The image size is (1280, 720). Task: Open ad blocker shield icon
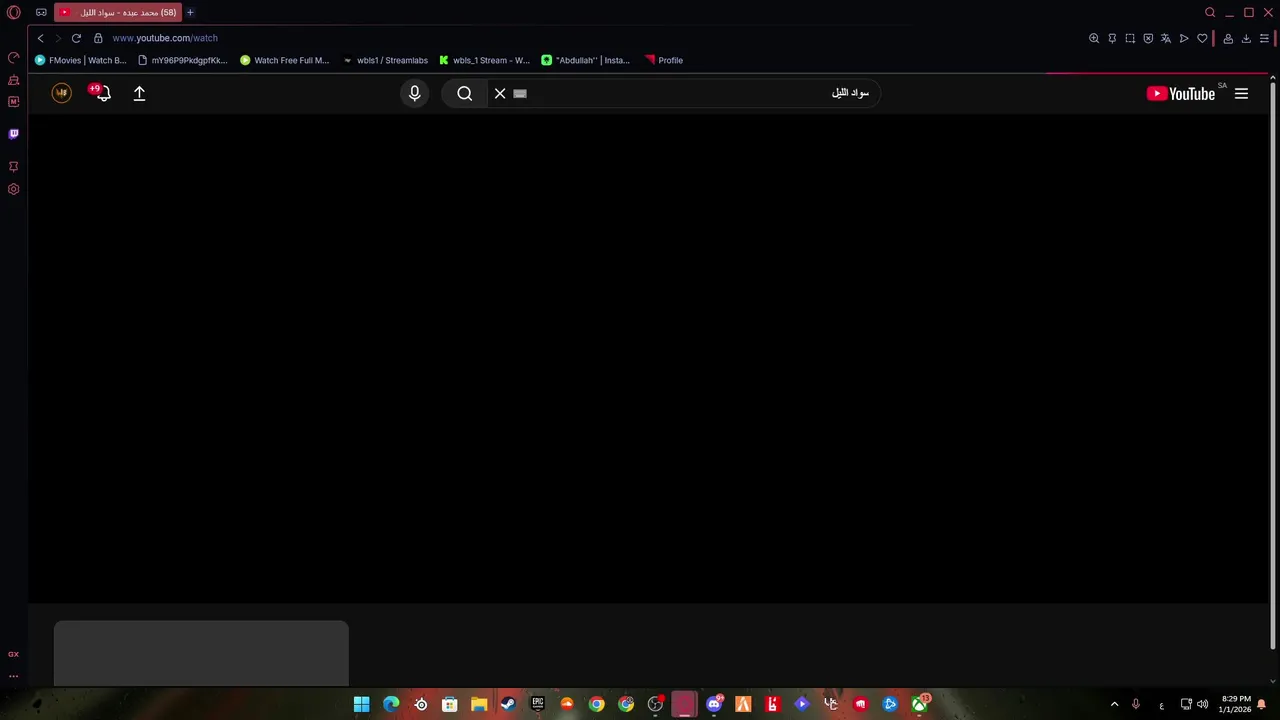point(1148,38)
